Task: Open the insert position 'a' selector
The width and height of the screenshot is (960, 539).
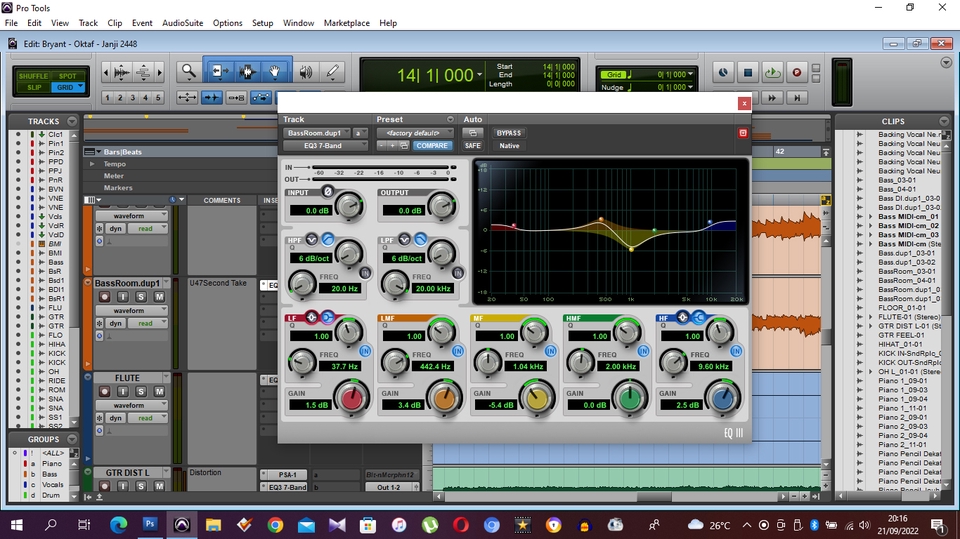Action: pyautogui.click(x=360, y=133)
